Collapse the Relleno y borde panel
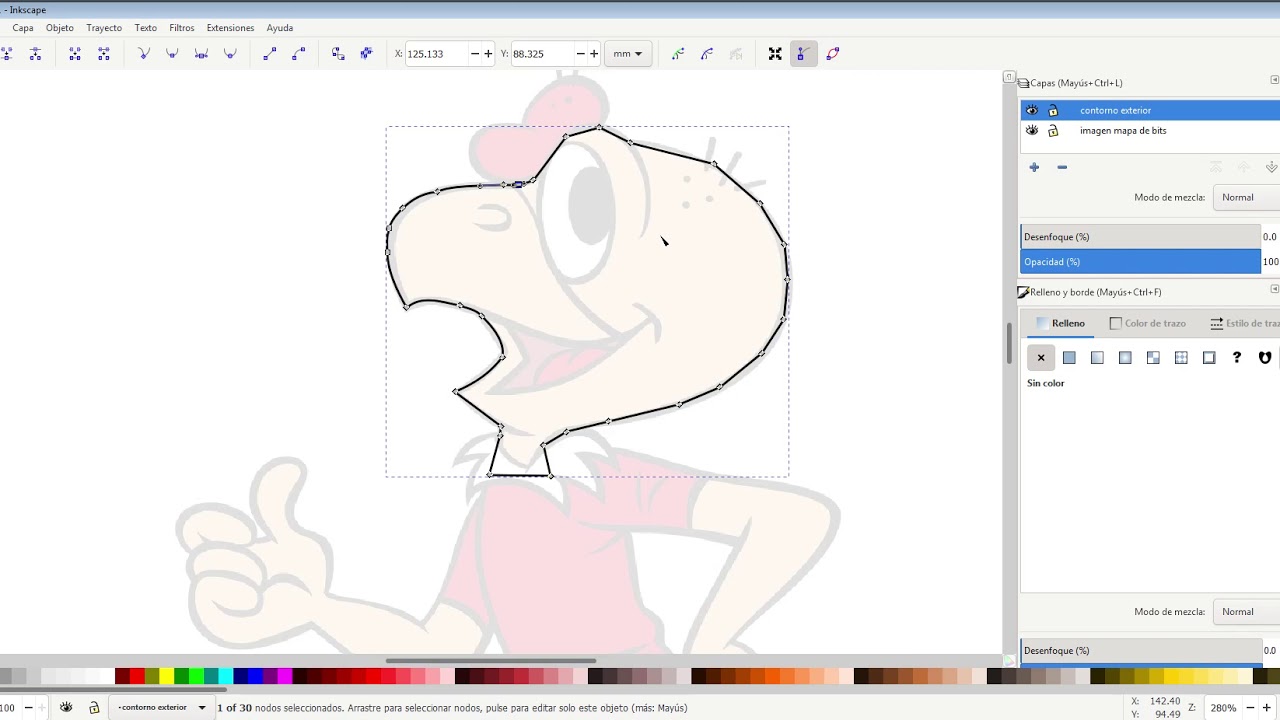 coord(1274,289)
